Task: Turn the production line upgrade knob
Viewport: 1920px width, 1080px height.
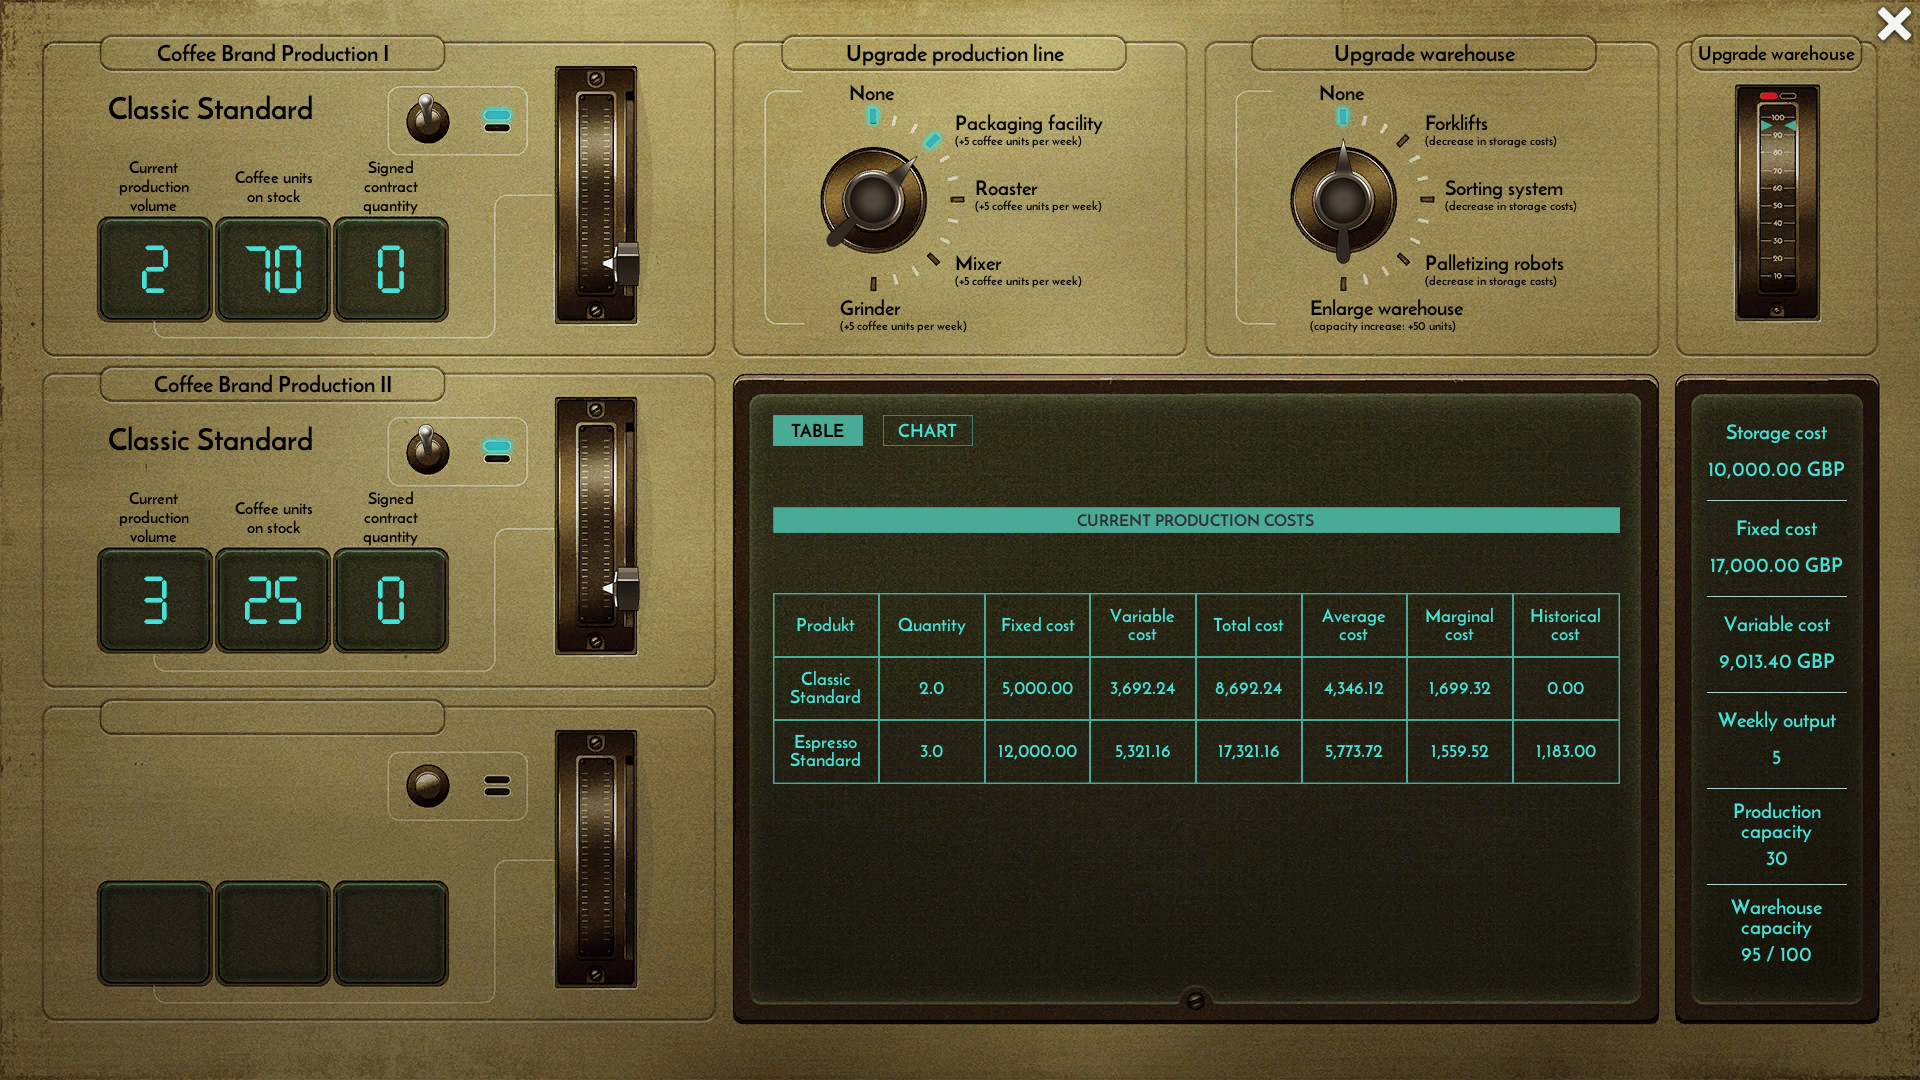Action: (872, 200)
